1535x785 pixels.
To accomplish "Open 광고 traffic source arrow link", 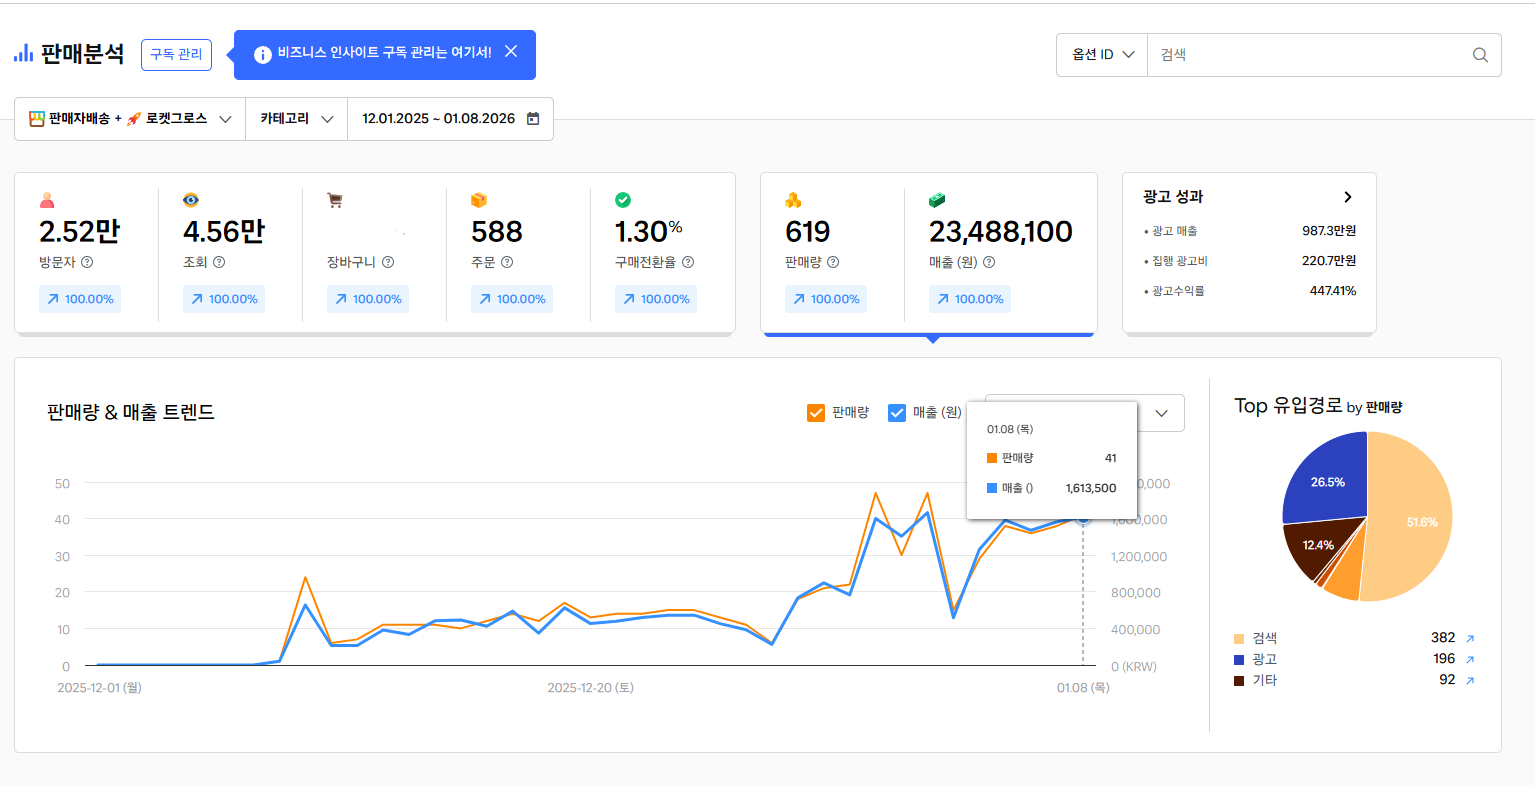I will coord(1469,660).
